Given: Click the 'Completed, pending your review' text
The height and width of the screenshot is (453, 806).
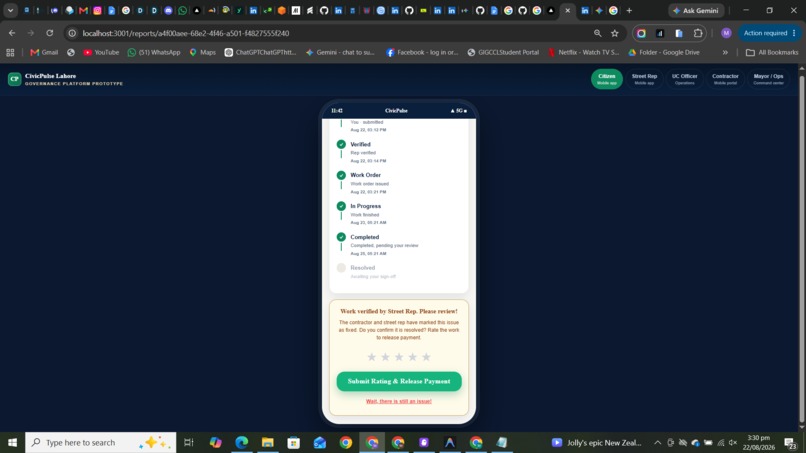Looking at the screenshot, I should click(384, 246).
